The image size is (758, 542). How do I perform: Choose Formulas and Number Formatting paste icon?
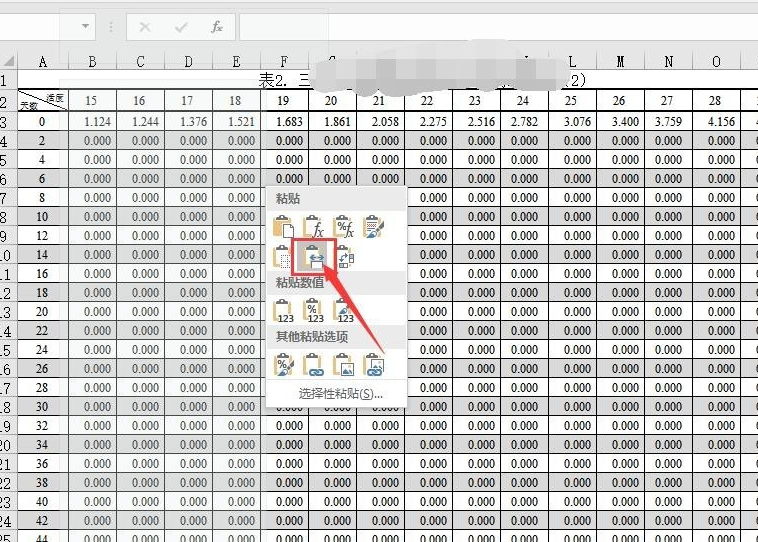[x=343, y=227]
